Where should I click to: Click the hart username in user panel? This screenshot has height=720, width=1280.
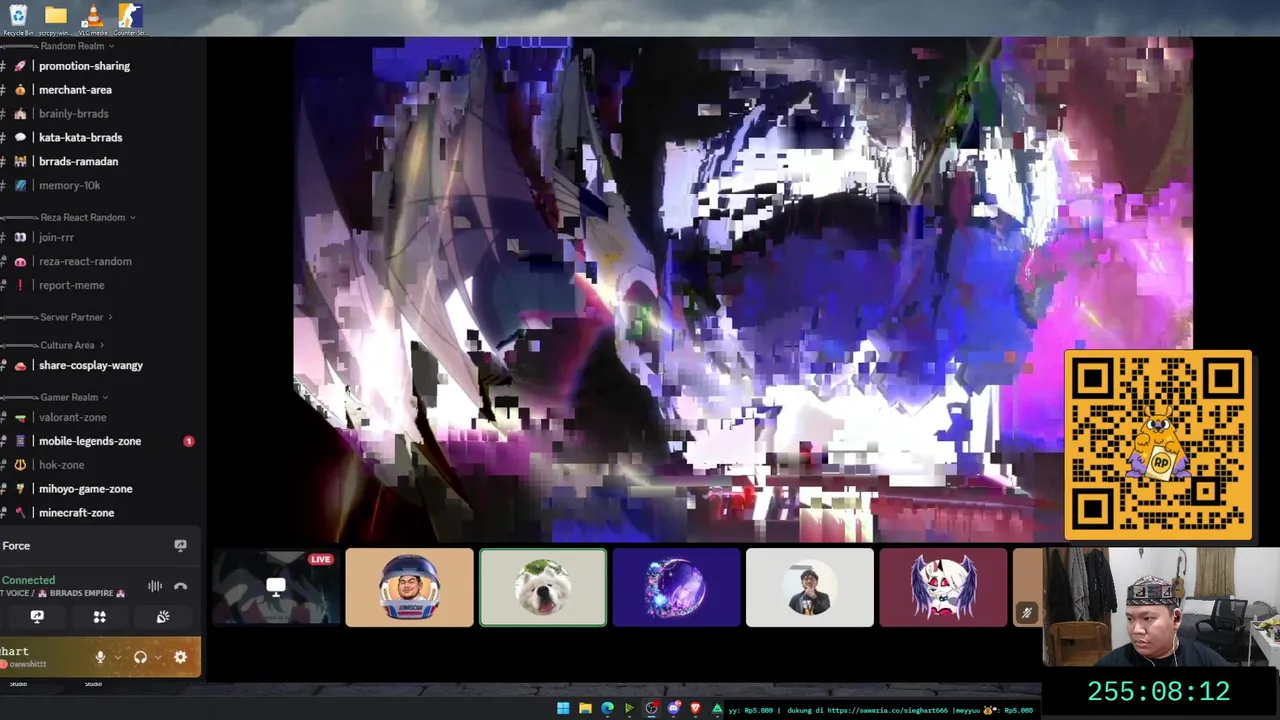pos(15,651)
